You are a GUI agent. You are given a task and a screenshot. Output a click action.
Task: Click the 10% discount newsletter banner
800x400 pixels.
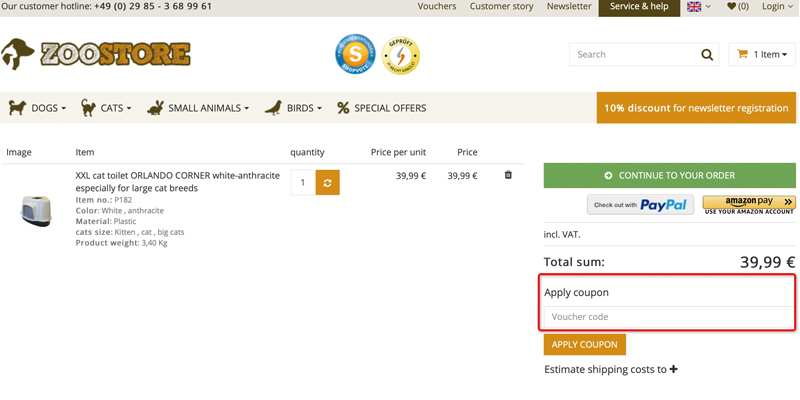coord(696,108)
